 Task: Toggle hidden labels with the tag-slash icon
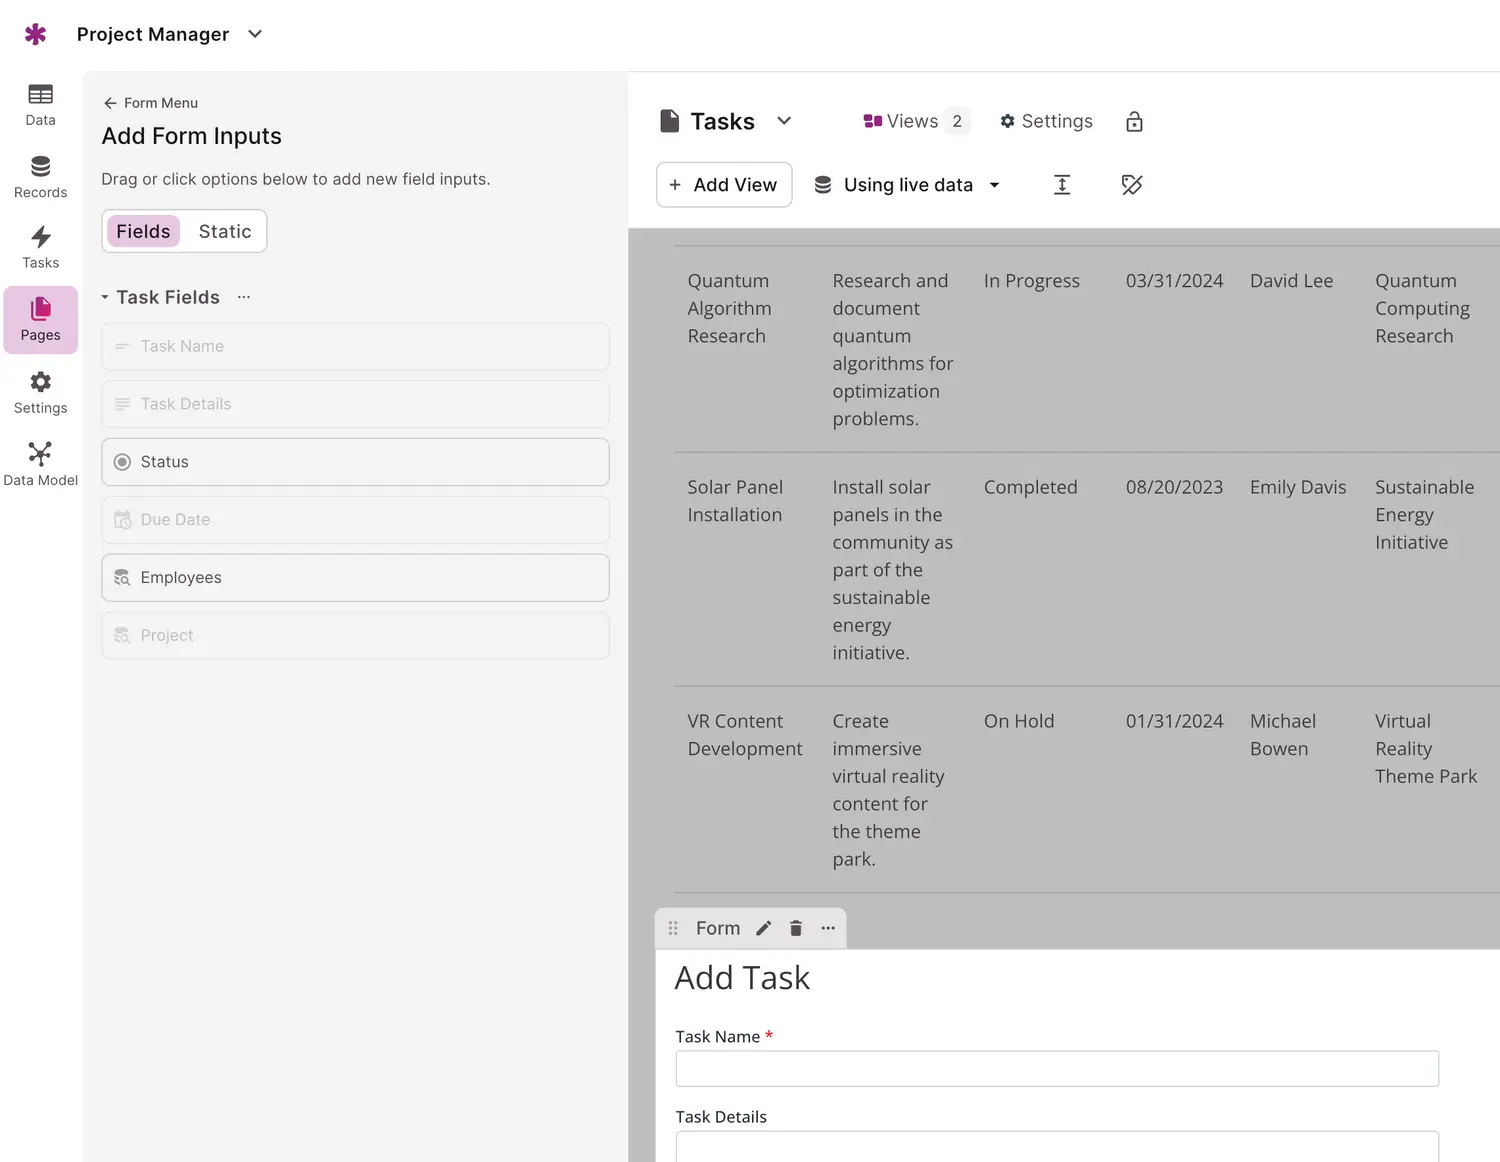coord(1131,185)
